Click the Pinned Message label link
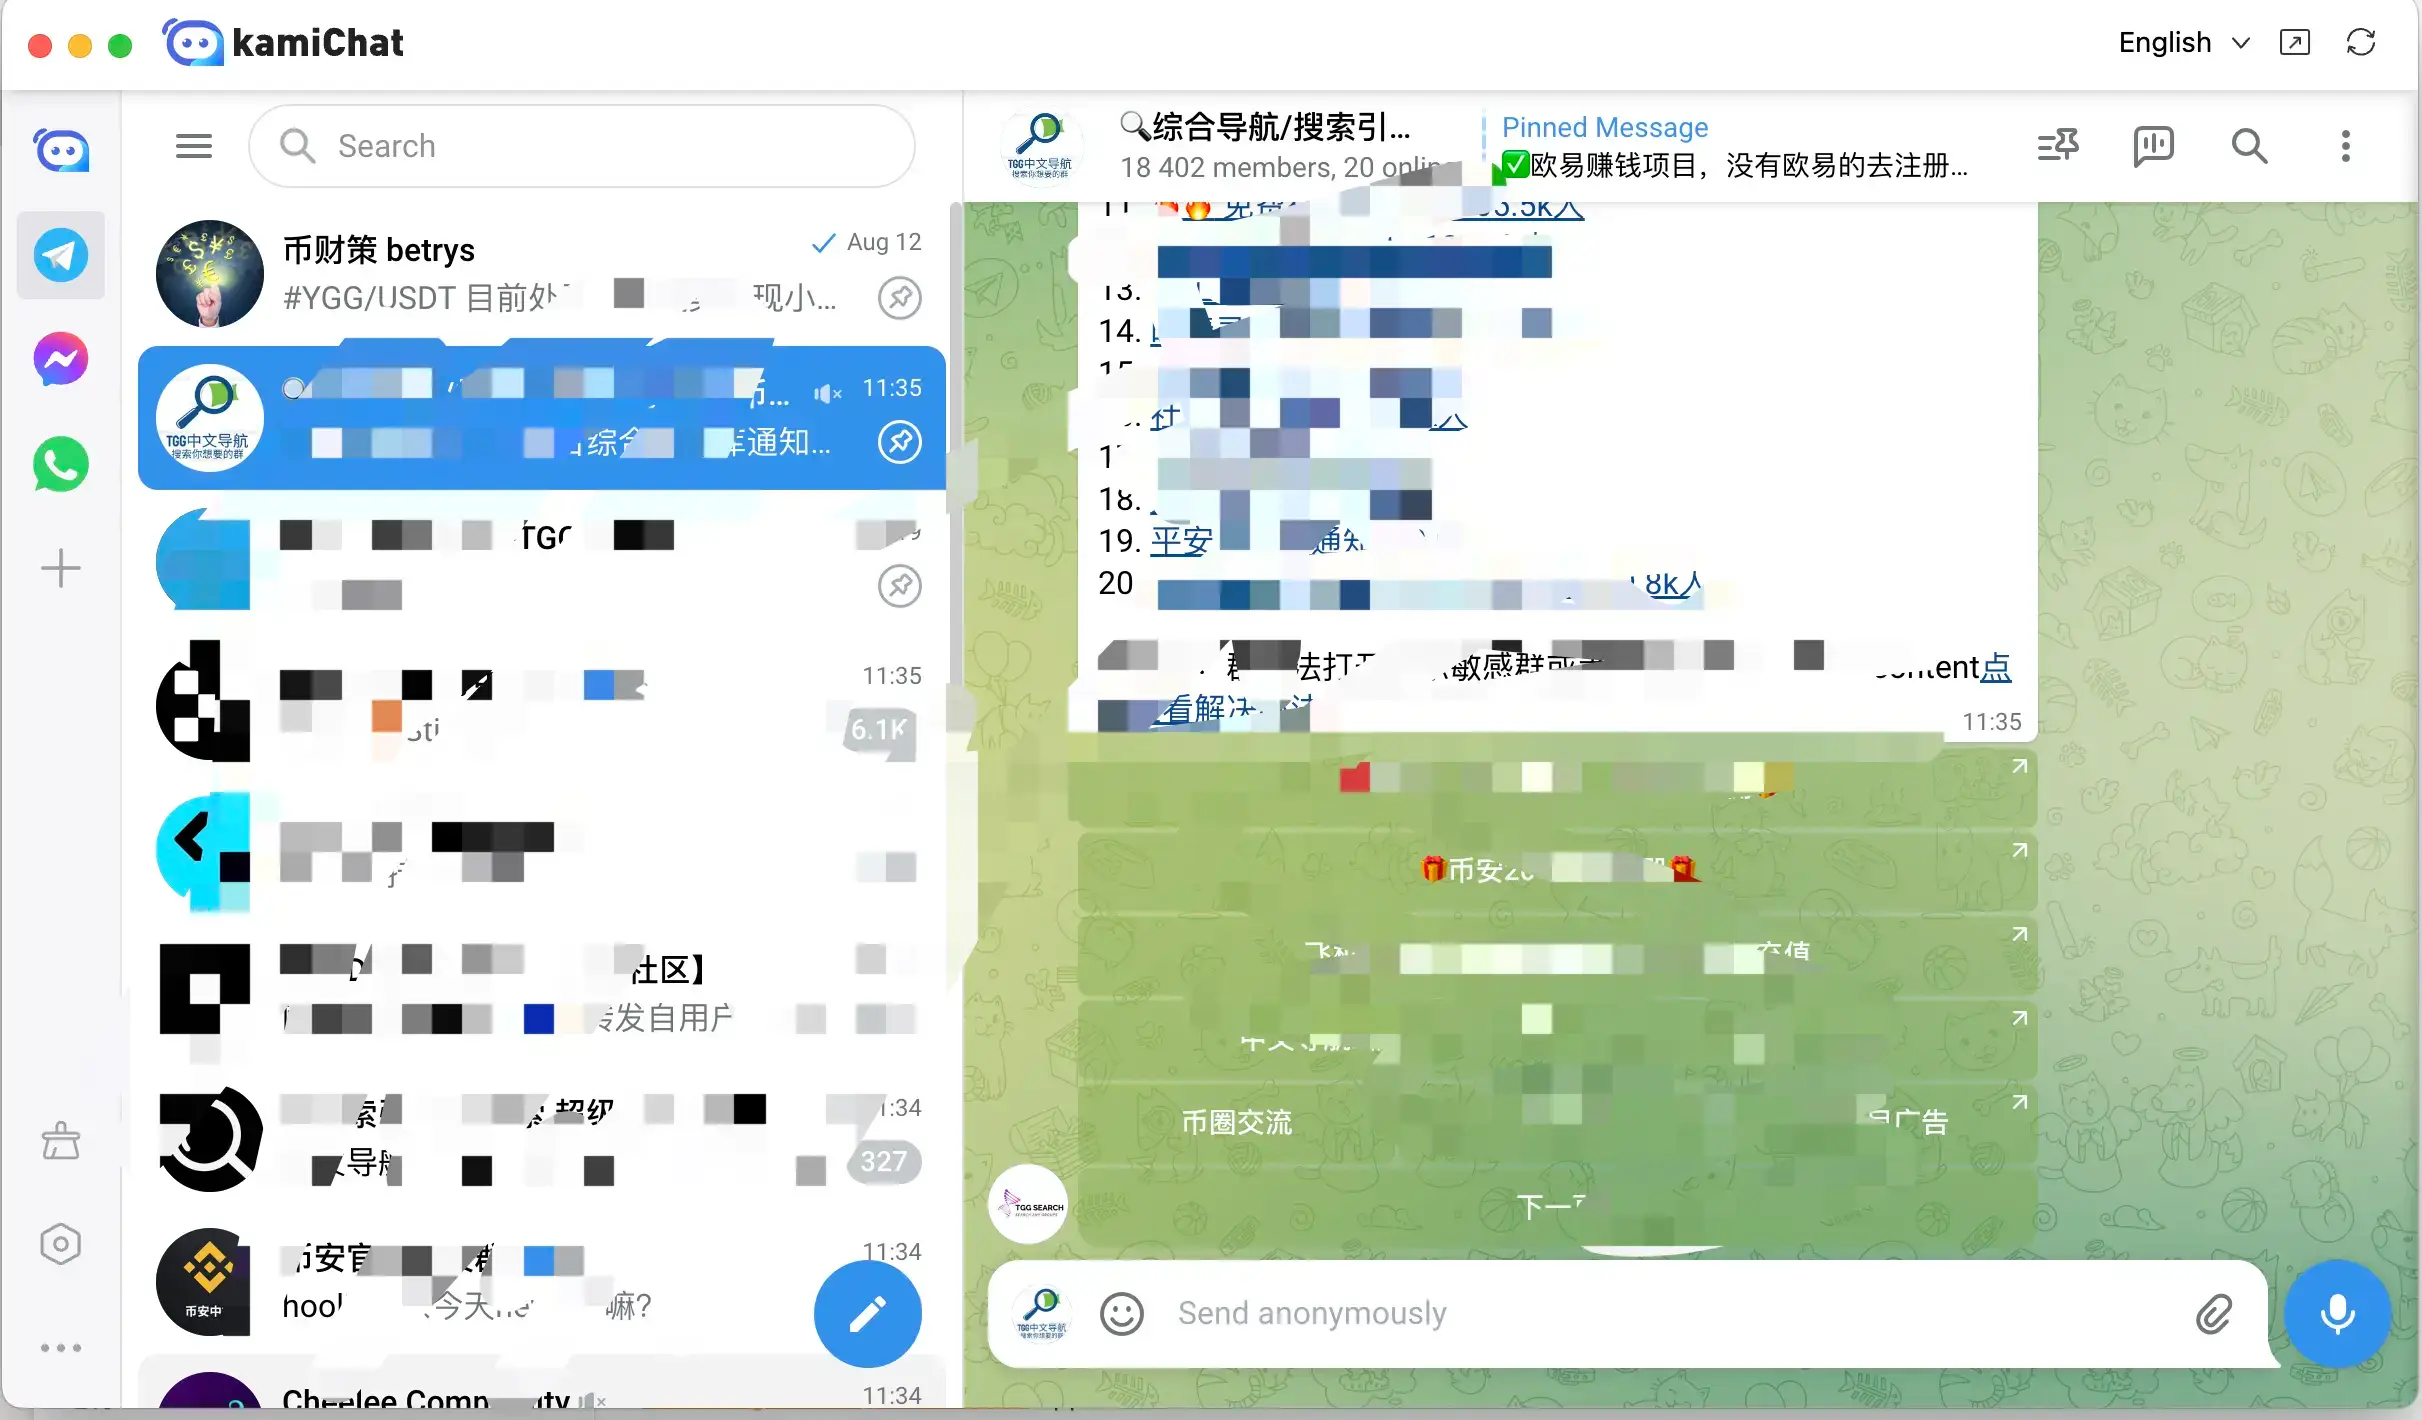 (1606, 127)
